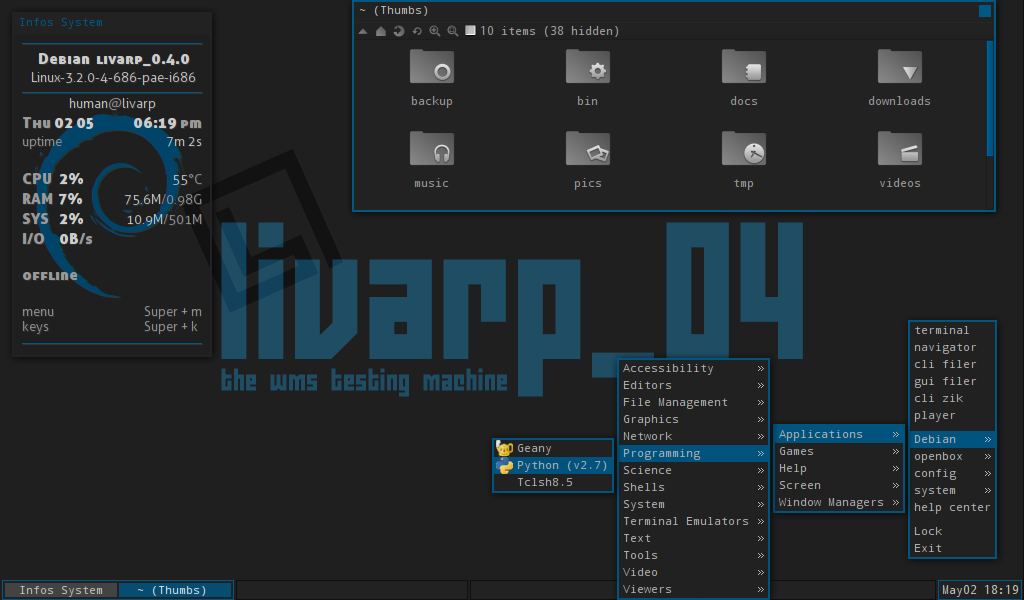Expand the Window Managers submenu
The image size is (1024, 600).
[x=839, y=502]
